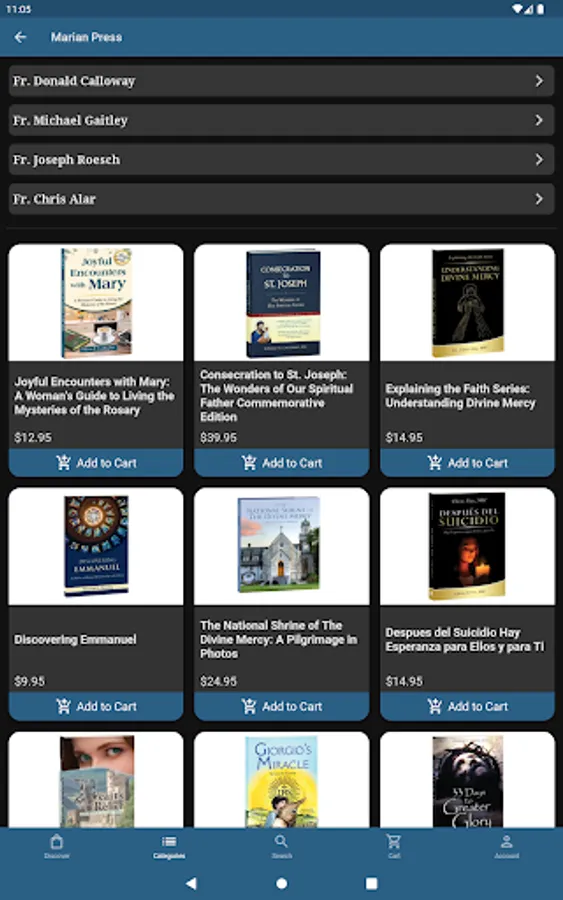Expand the Fr. Chris Alar category
The width and height of the screenshot is (563, 900).
click(281, 199)
